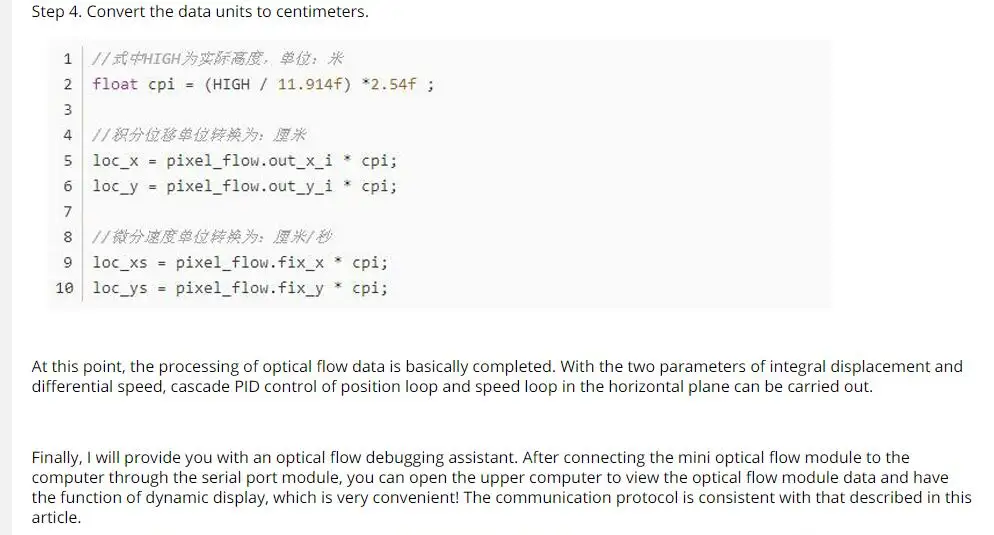This screenshot has height=535, width=994.
Task: Click line number 10 in code gutter
Action: (65, 288)
